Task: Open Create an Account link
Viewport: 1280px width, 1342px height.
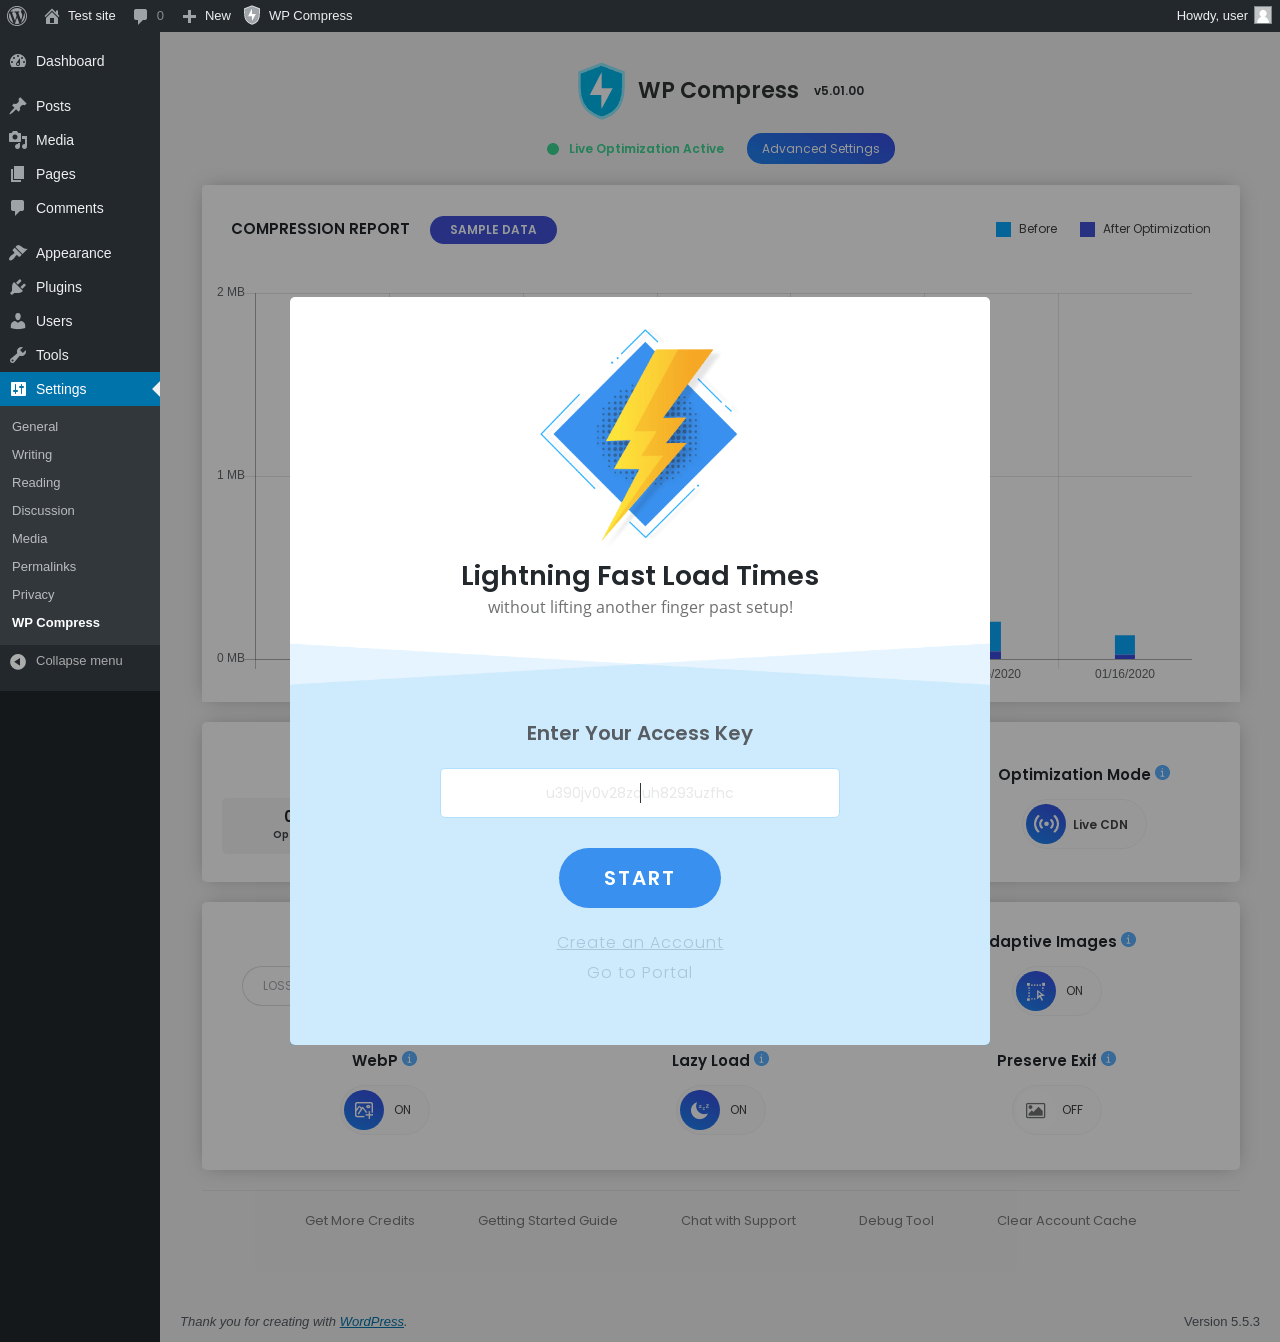Action: pos(640,942)
